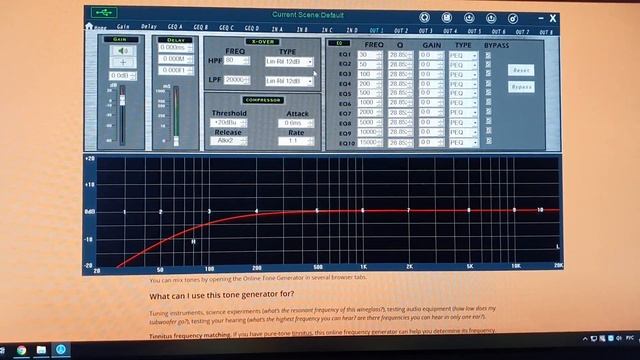Open the OUT 5 tab
Image resolution: width=640 pixels, height=360 pixels.
[x=474, y=31]
